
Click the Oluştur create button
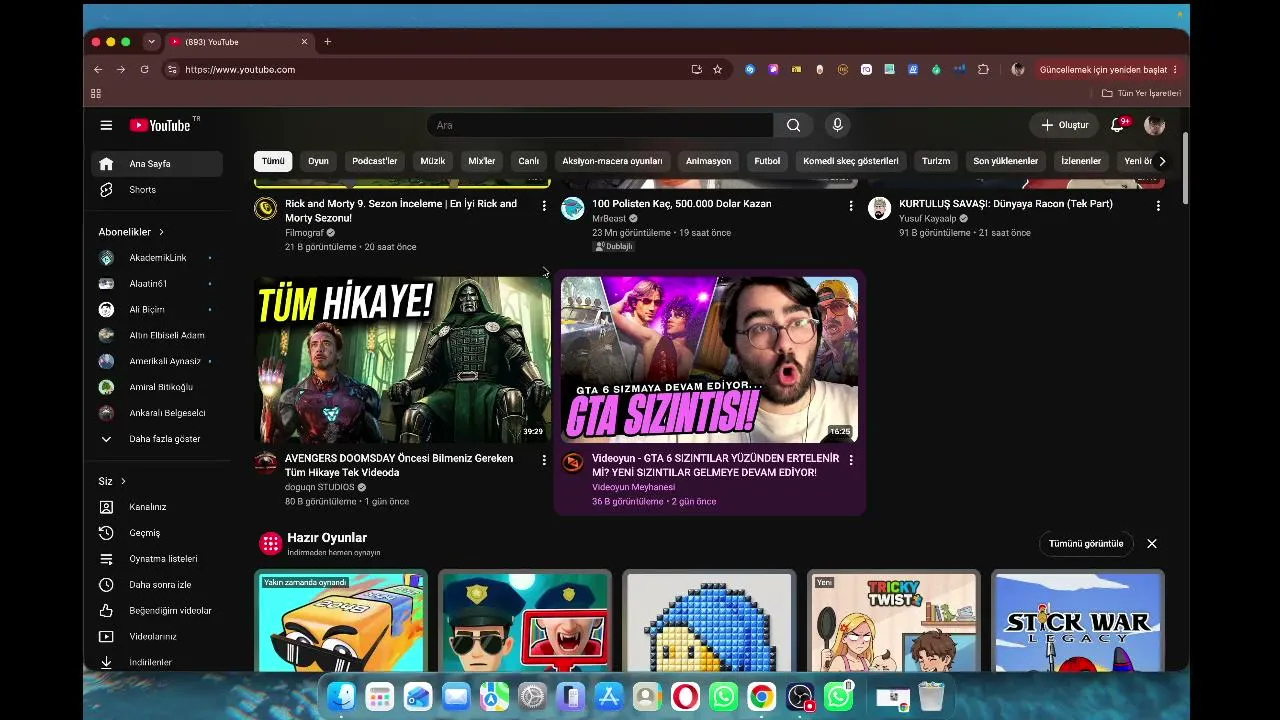(x=1064, y=125)
